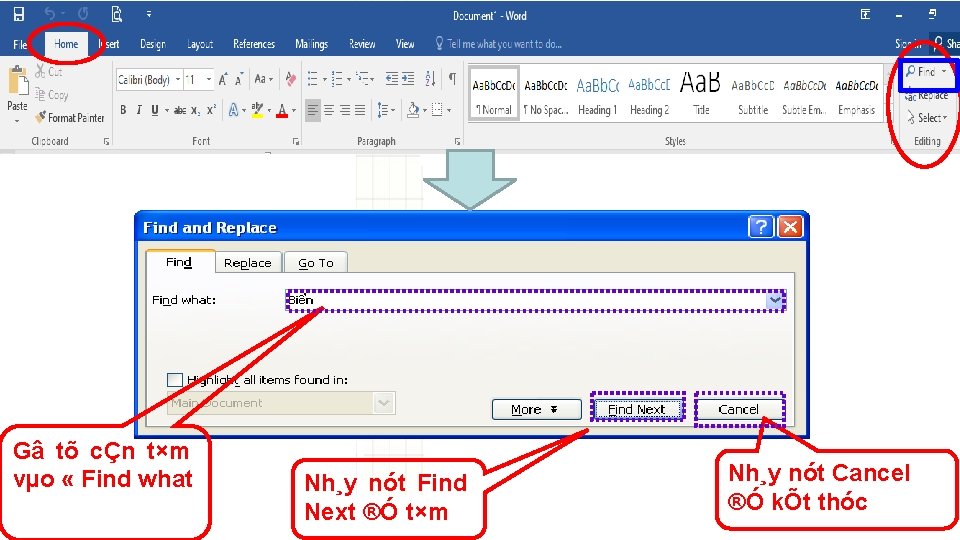960x540 pixels.
Task: Click Cut in the Clipboard group
Action: click(x=49, y=72)
